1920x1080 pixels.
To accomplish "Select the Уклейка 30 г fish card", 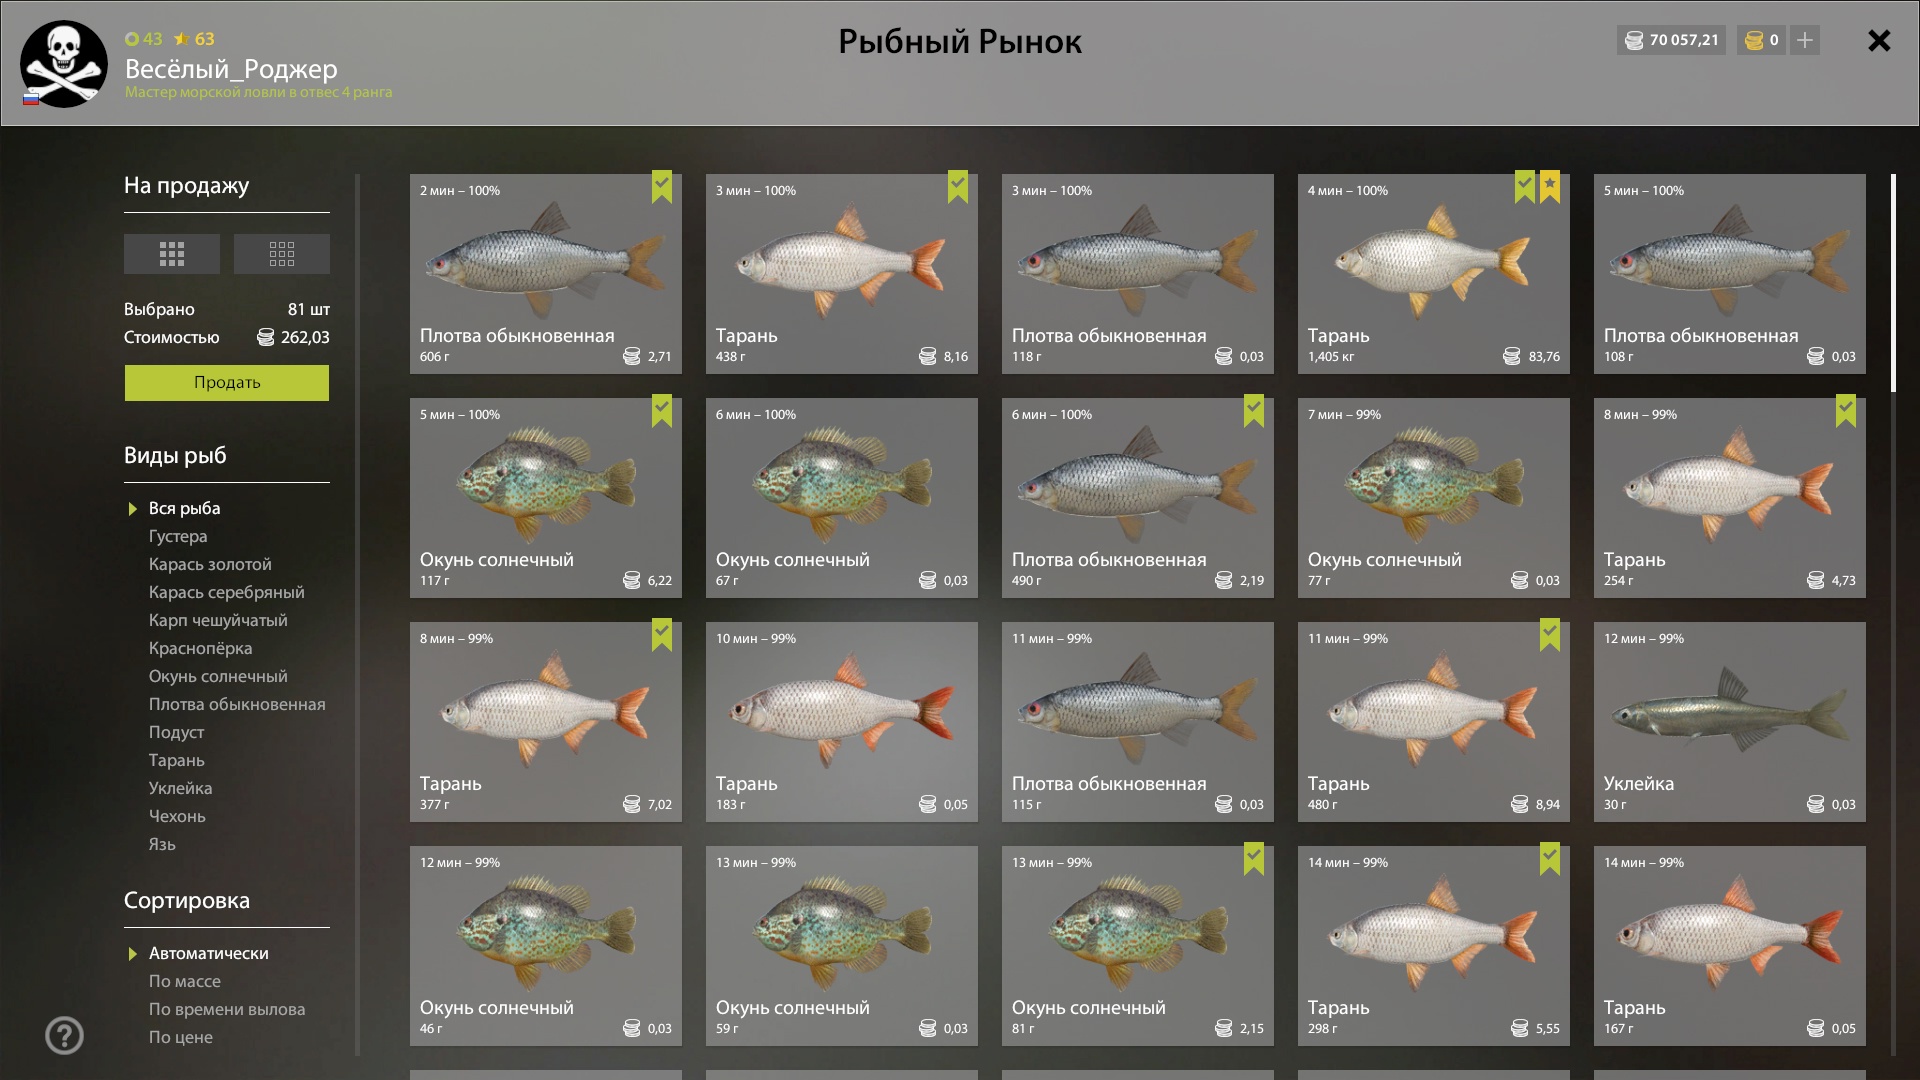I will tap(1730, 722).
